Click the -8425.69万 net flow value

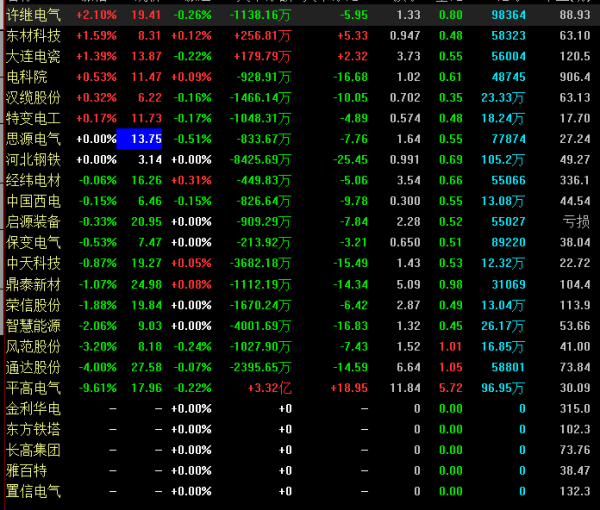260,160
